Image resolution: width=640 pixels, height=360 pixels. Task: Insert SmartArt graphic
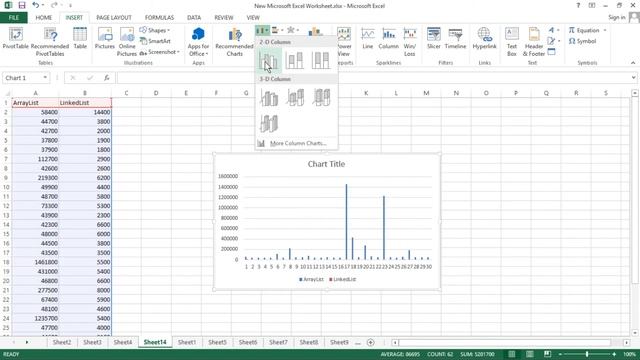pyautogui.click(x=155, y=41)
